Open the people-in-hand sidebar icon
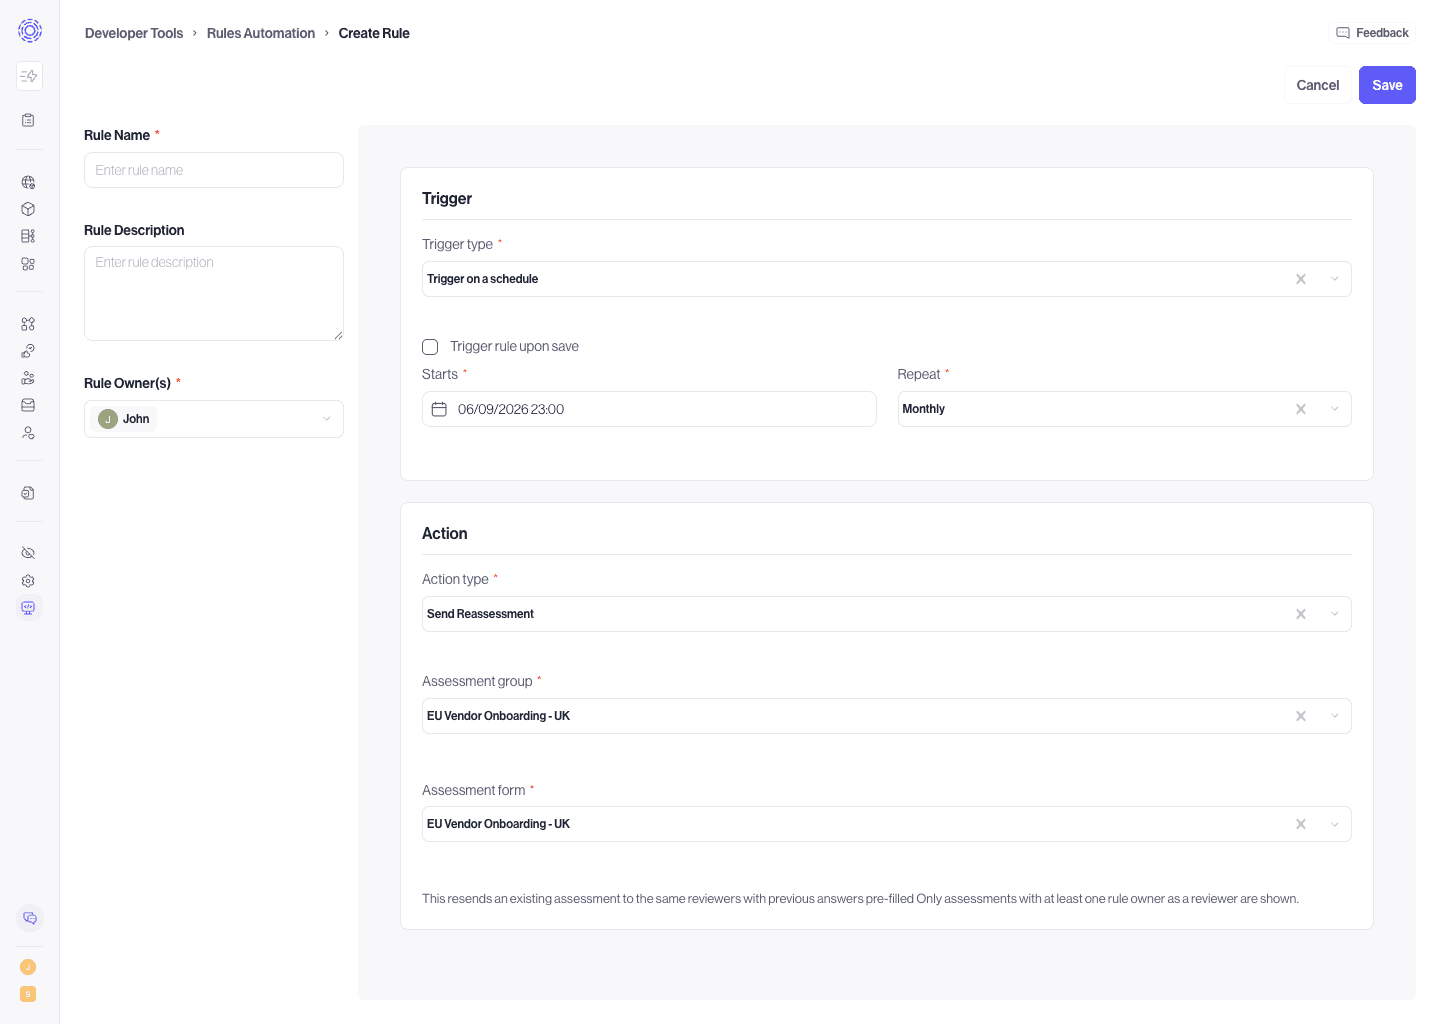The width and height of the screenshot is (1440, 1024). (x=28, y=378)
